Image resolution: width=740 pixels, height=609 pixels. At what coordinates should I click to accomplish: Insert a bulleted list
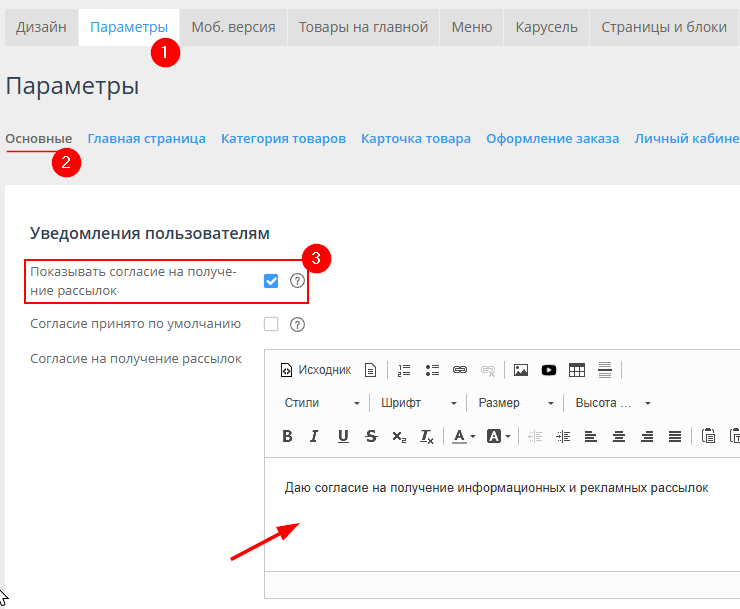[432, 370]
